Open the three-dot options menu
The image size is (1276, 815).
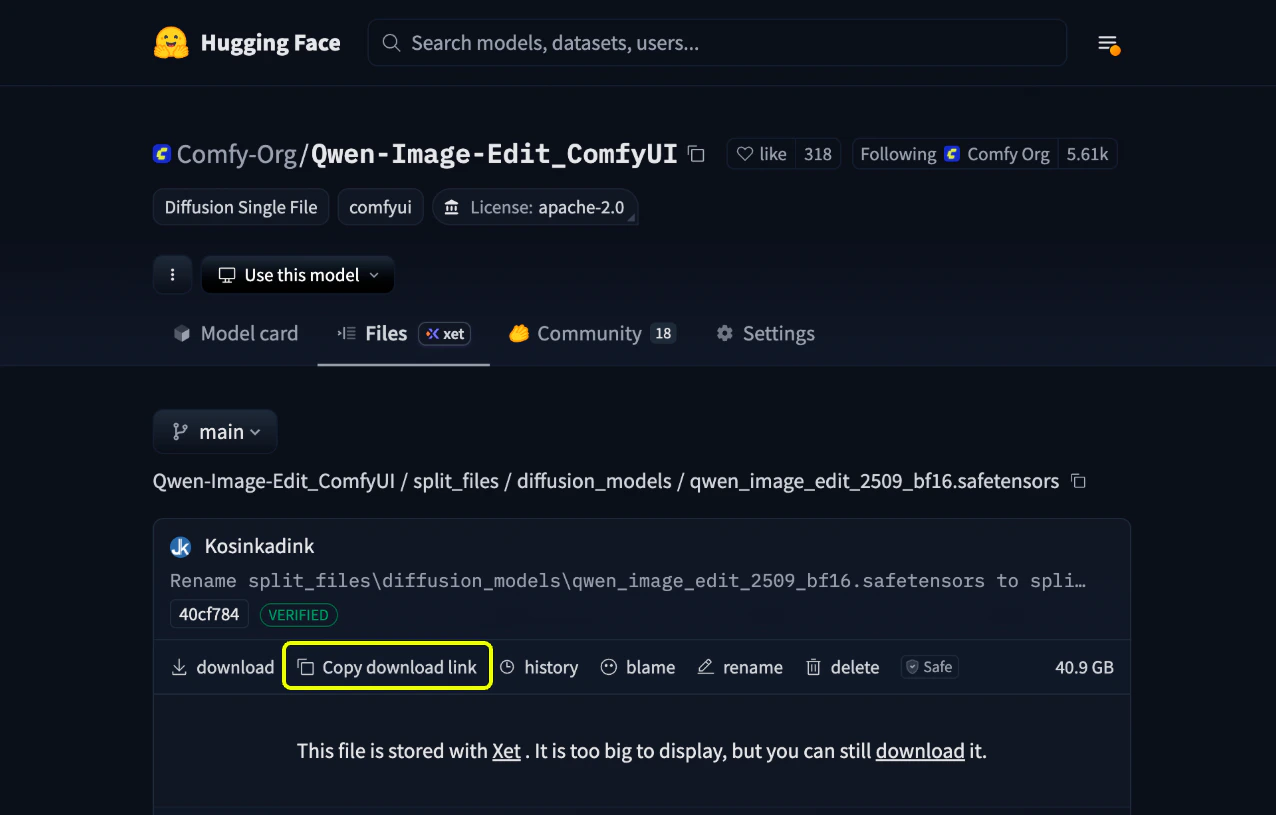(x=172, y=274)
